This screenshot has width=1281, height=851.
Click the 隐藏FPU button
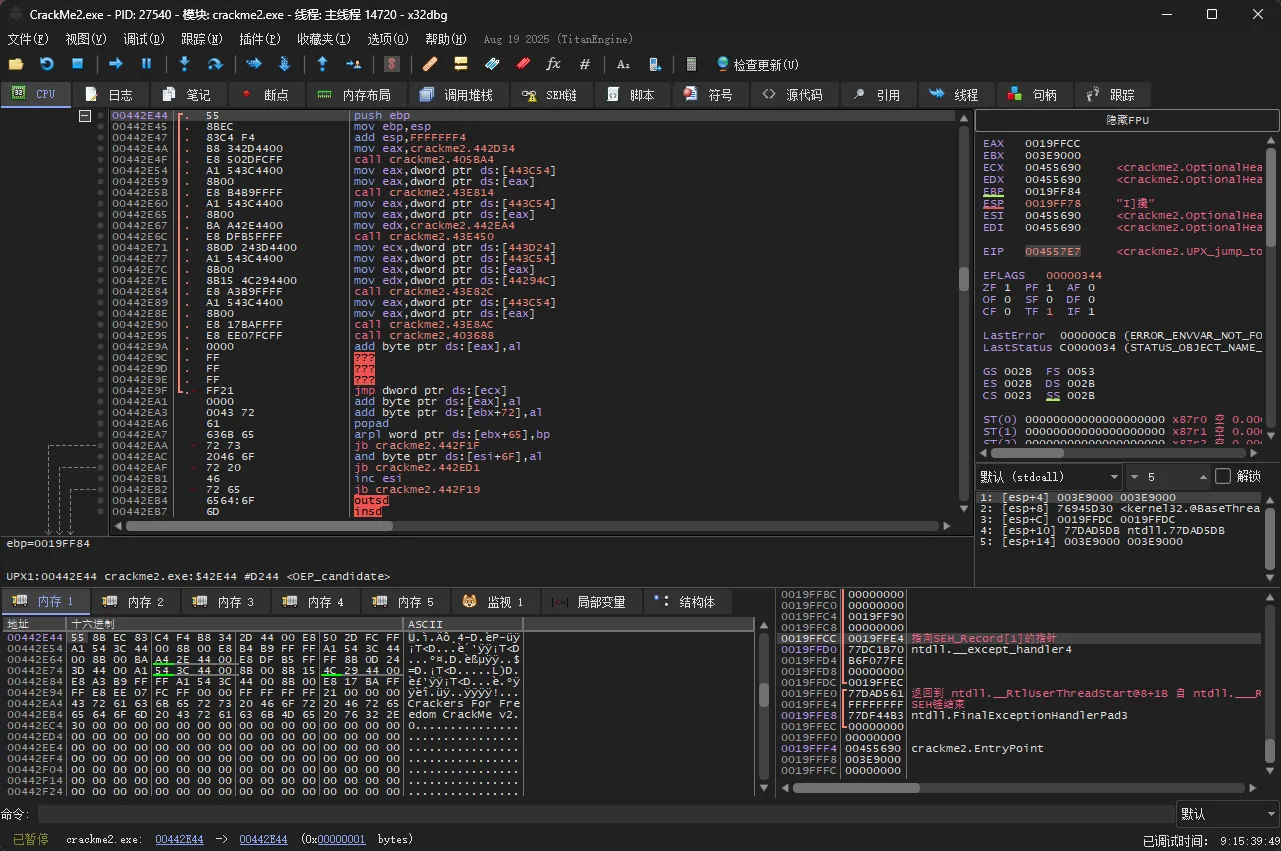1127,120
